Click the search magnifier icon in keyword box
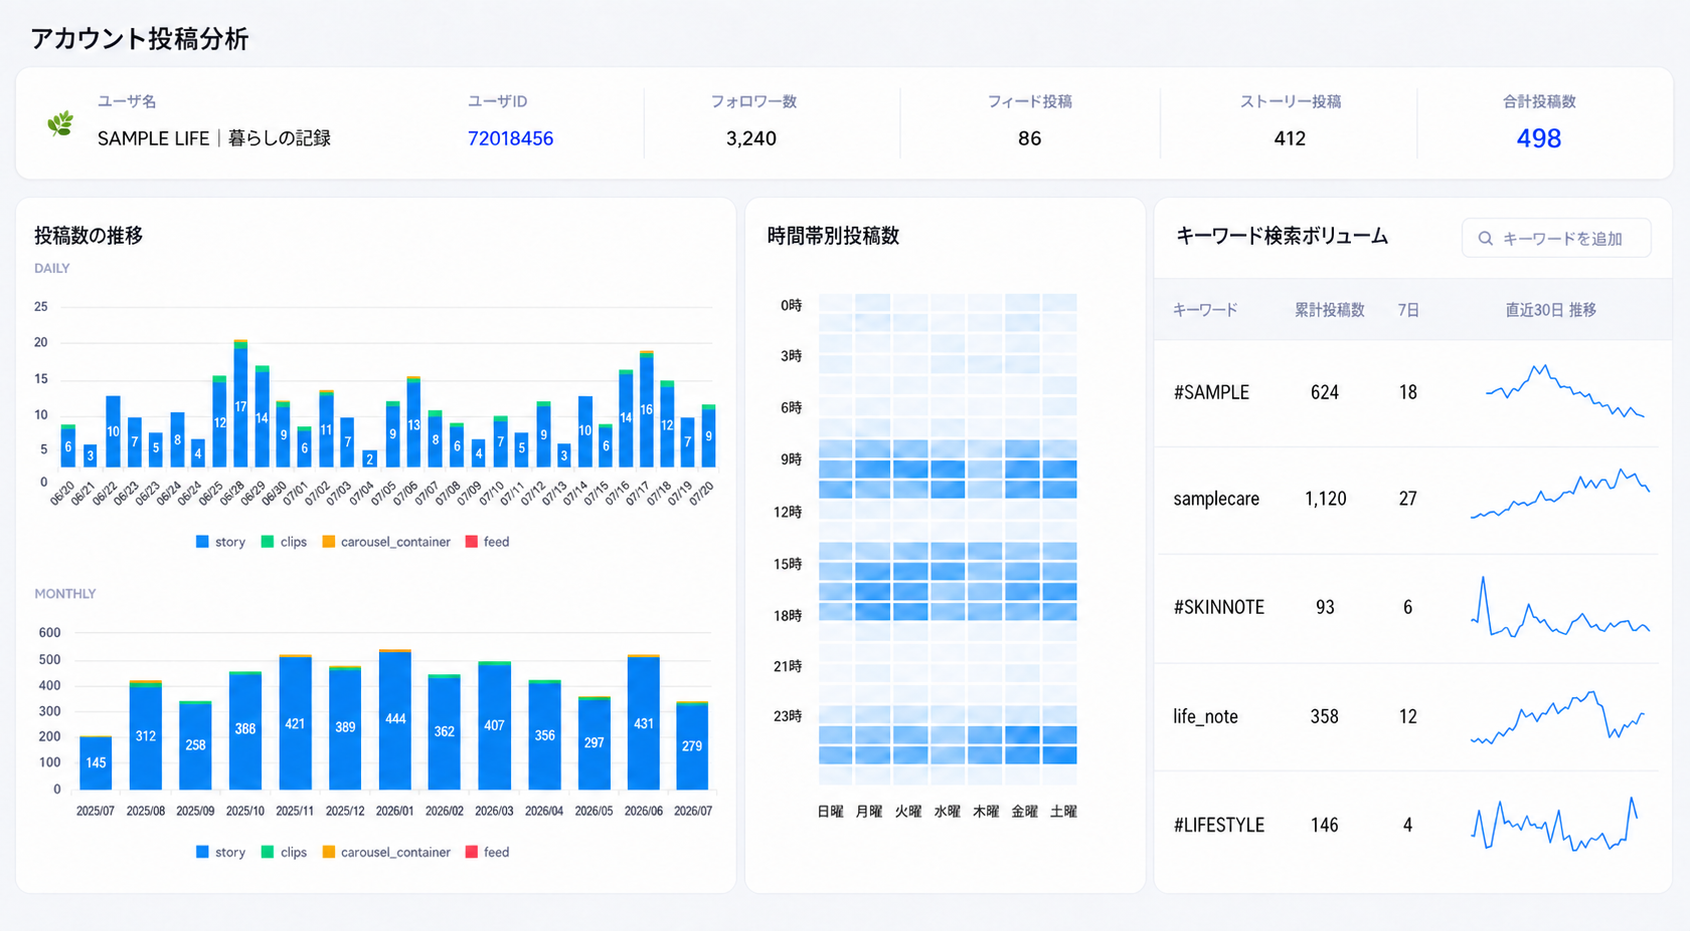 click(1485, 239)
